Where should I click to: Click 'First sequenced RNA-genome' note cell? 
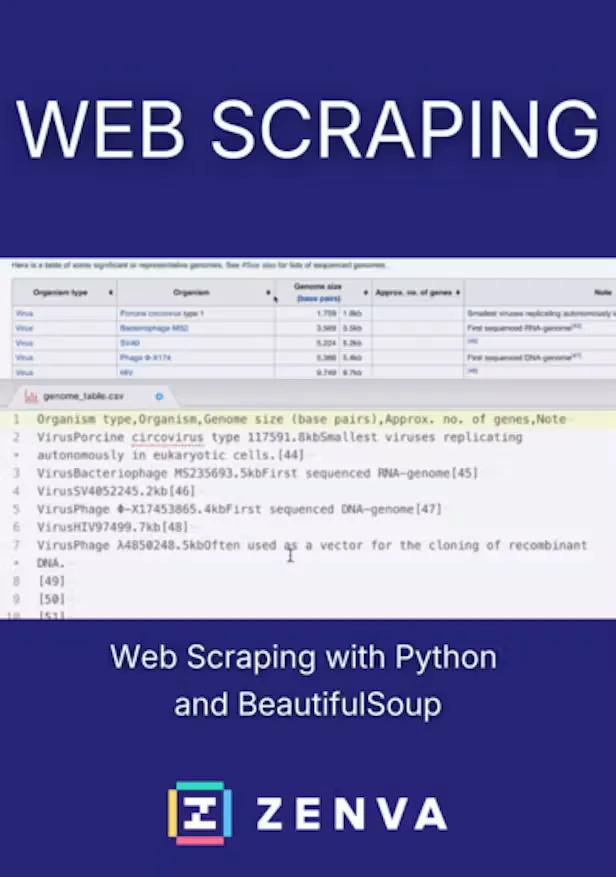[x=524, y=328]
